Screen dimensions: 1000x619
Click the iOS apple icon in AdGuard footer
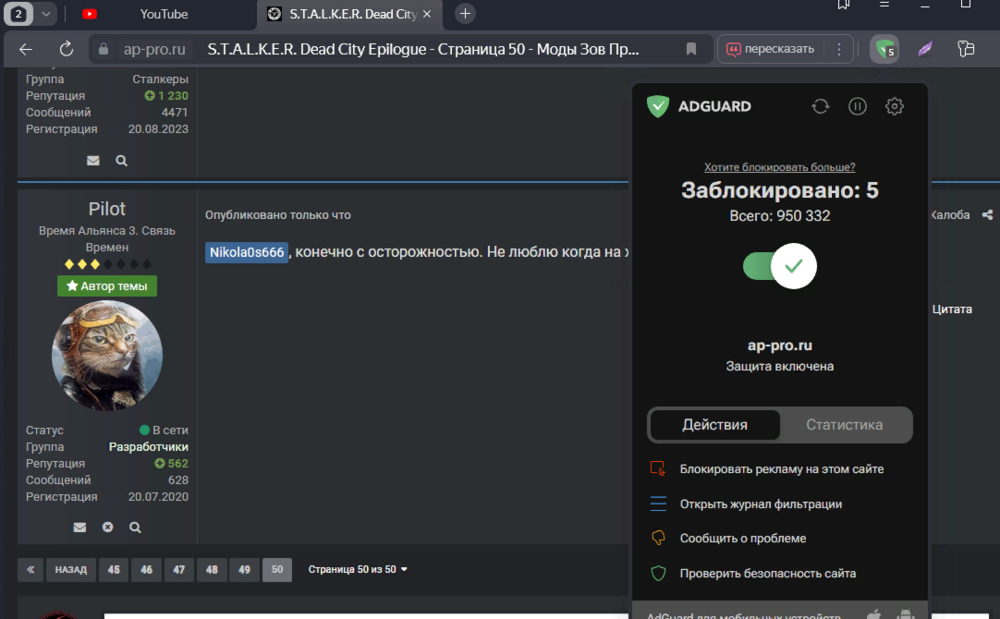pos(874,615)
